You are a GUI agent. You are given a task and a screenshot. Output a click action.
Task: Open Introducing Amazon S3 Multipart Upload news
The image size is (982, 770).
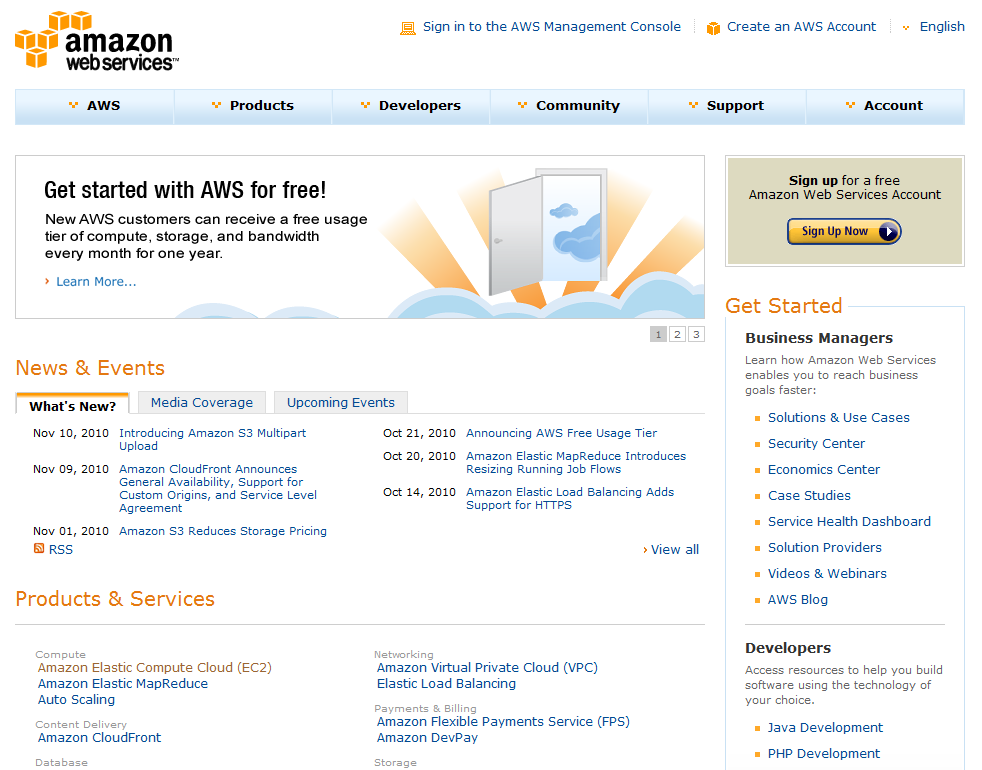point(212,439)
